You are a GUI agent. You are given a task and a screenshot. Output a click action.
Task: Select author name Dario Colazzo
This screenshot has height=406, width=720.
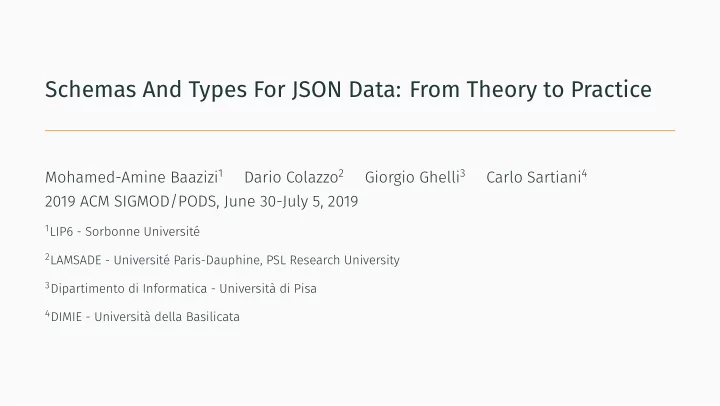291,177
